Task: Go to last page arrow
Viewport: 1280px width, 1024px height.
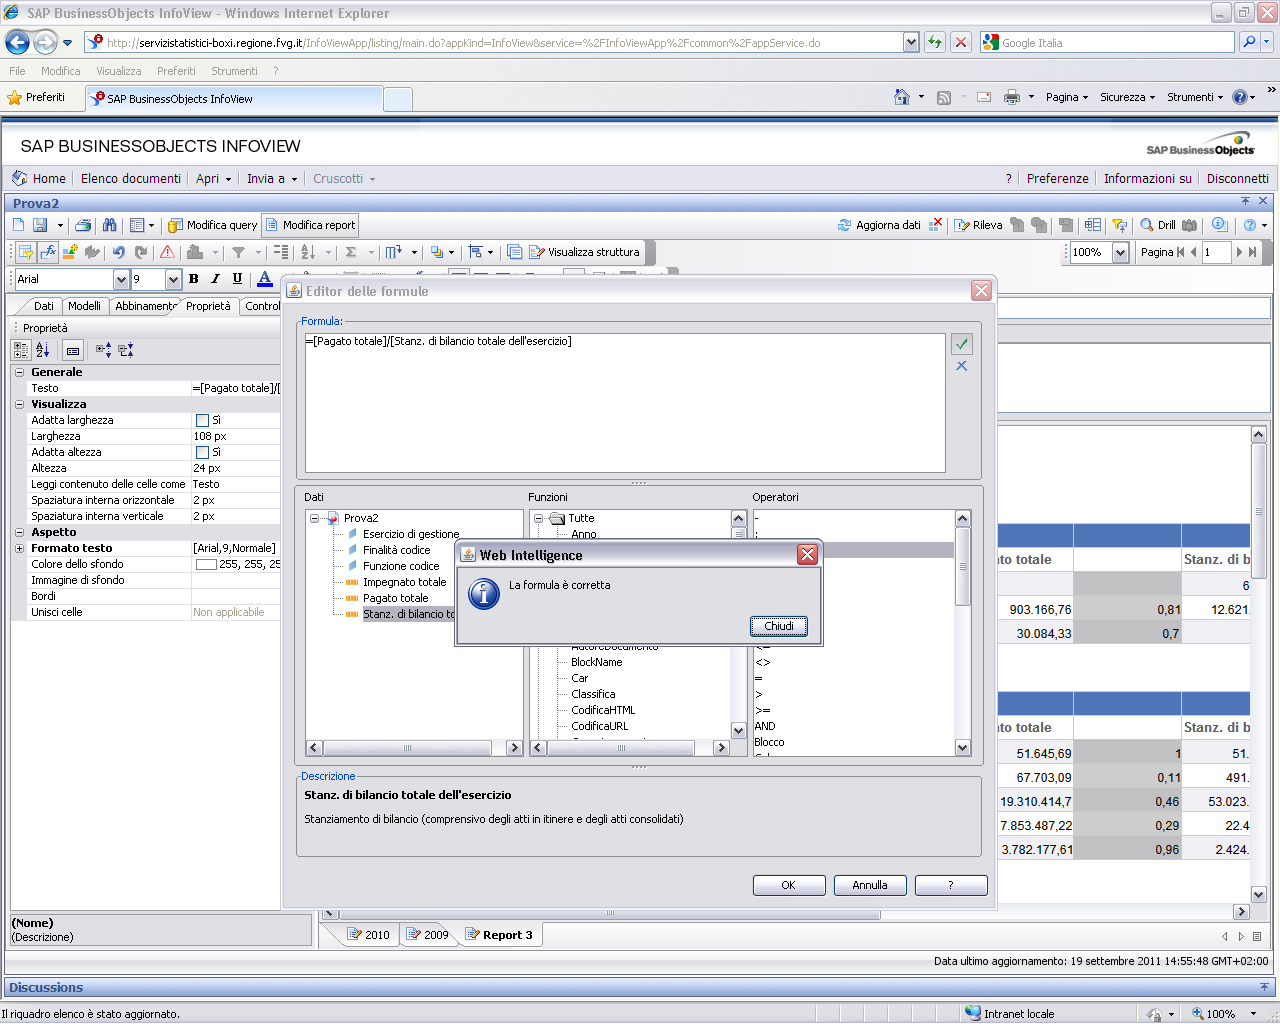Action: tap(1253, 252)
